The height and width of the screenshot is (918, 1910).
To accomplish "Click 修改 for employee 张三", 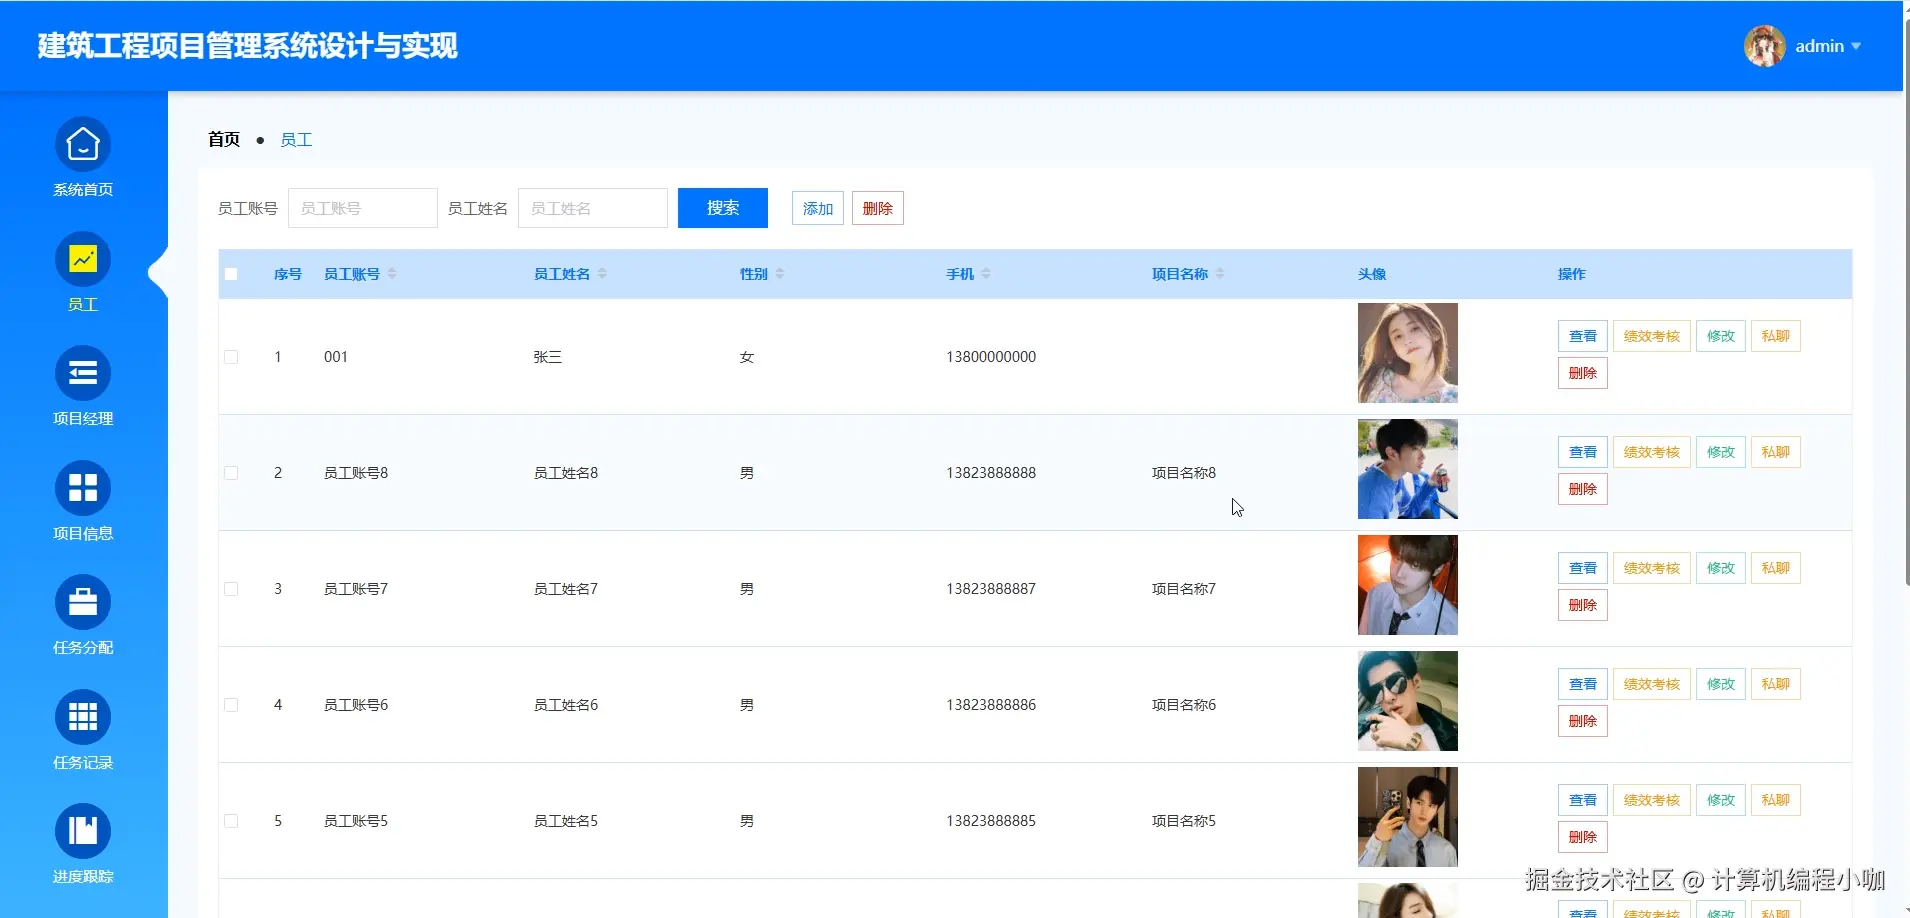I will [1721, 336].
